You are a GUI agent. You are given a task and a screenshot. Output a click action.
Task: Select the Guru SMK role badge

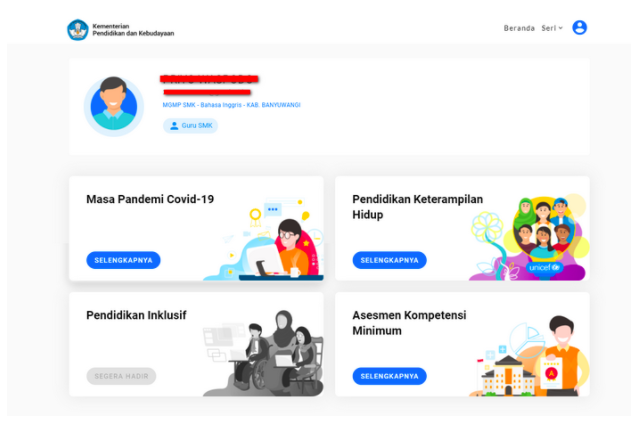[x=191, y=126]
